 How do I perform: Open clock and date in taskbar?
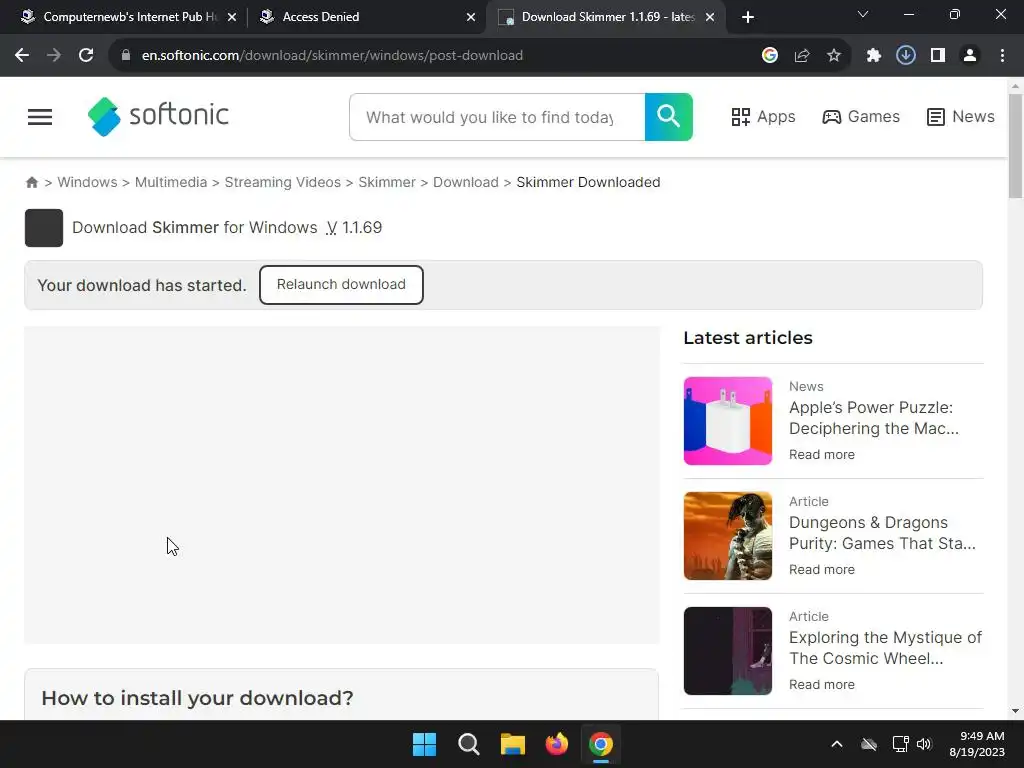977,744
